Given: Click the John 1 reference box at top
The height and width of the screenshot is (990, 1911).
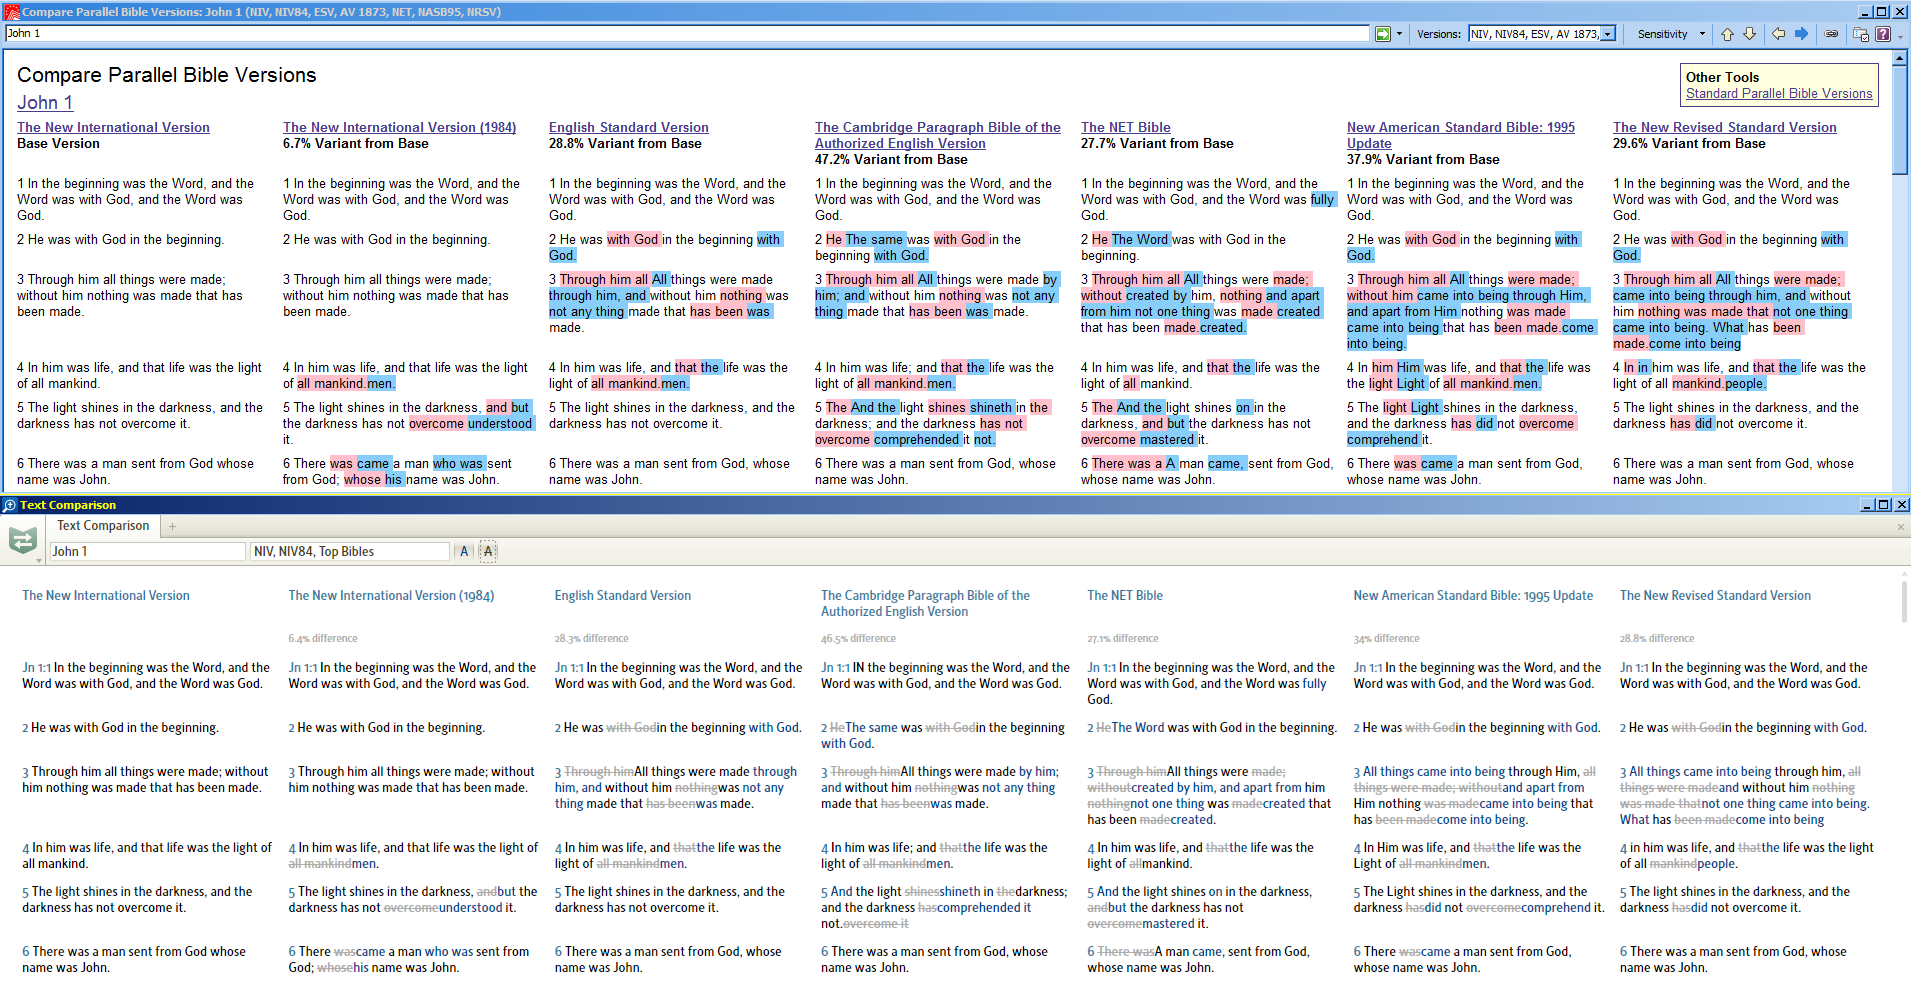Looking at the screenshot, I should [687, 34].
